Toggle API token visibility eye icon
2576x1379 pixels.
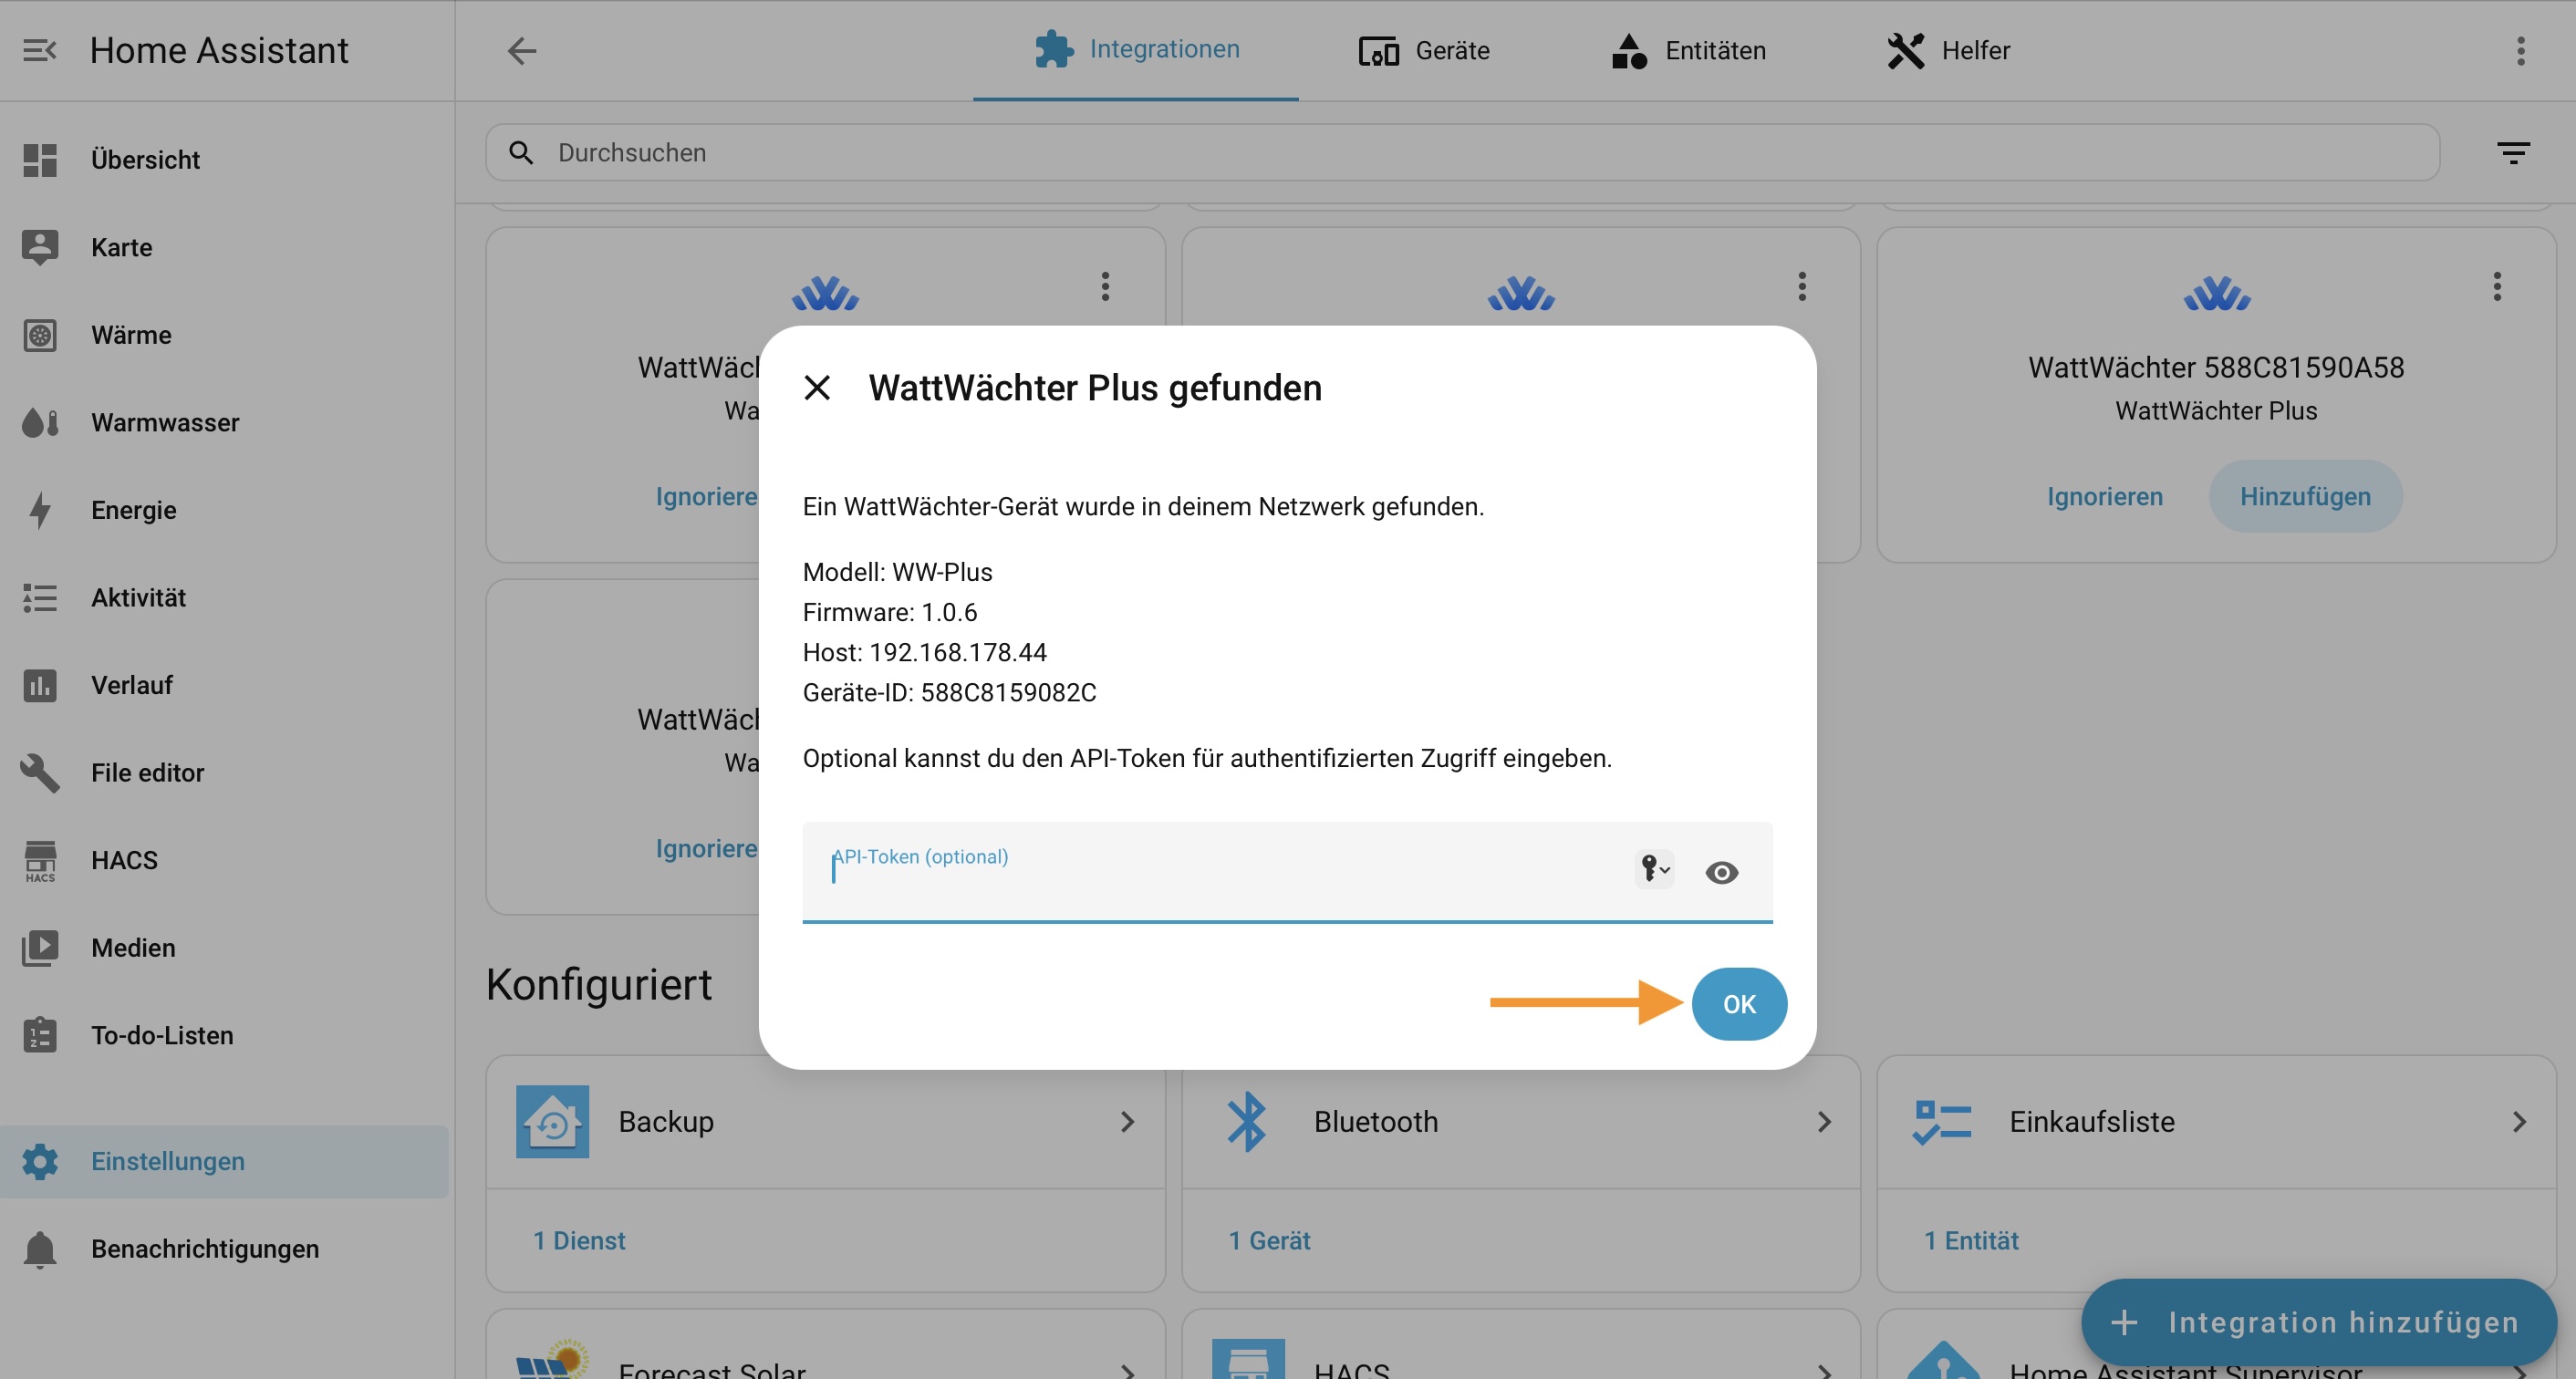[1721, 873]
